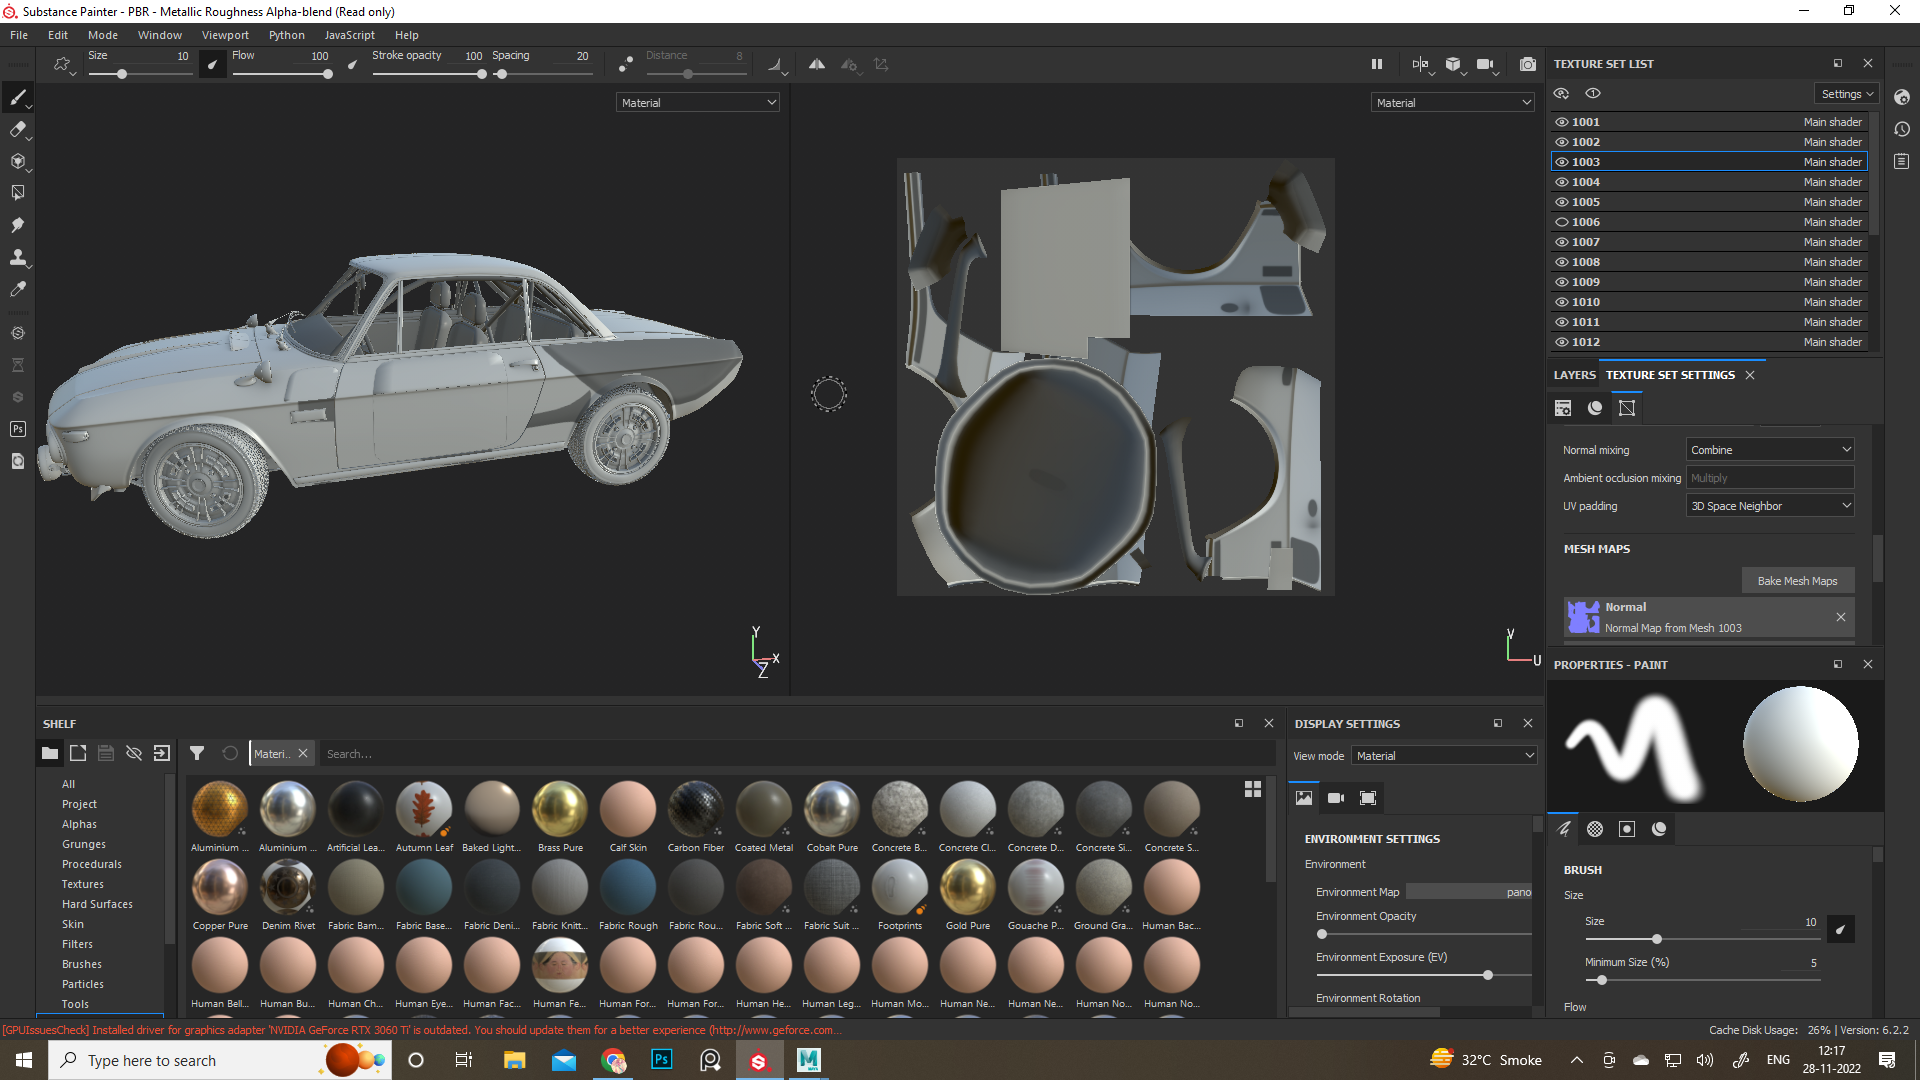The width and height of the screenshot is (1920, 1080).
Task: Select the Projection tool in left toolbar
Action: click(x=18, y=161)
